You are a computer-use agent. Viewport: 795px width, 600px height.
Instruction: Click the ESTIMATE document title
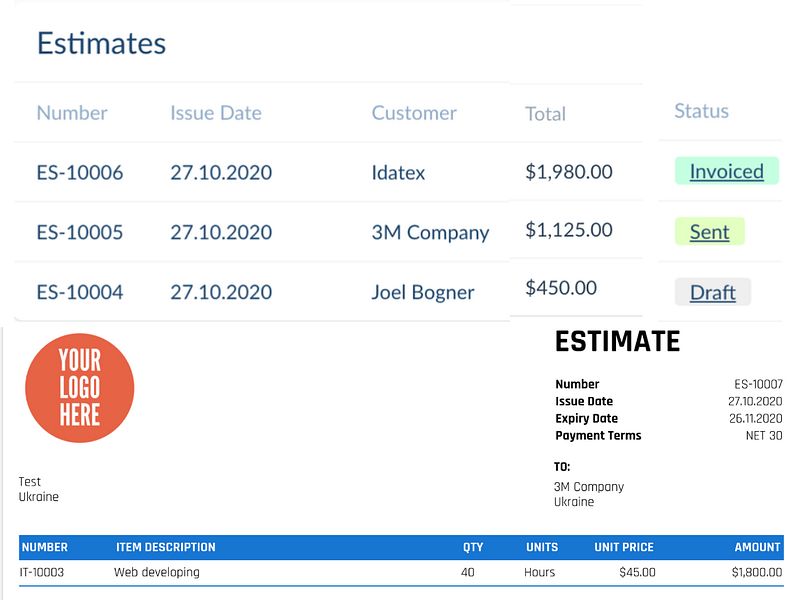pyautogui.click(x=618, y=341)
